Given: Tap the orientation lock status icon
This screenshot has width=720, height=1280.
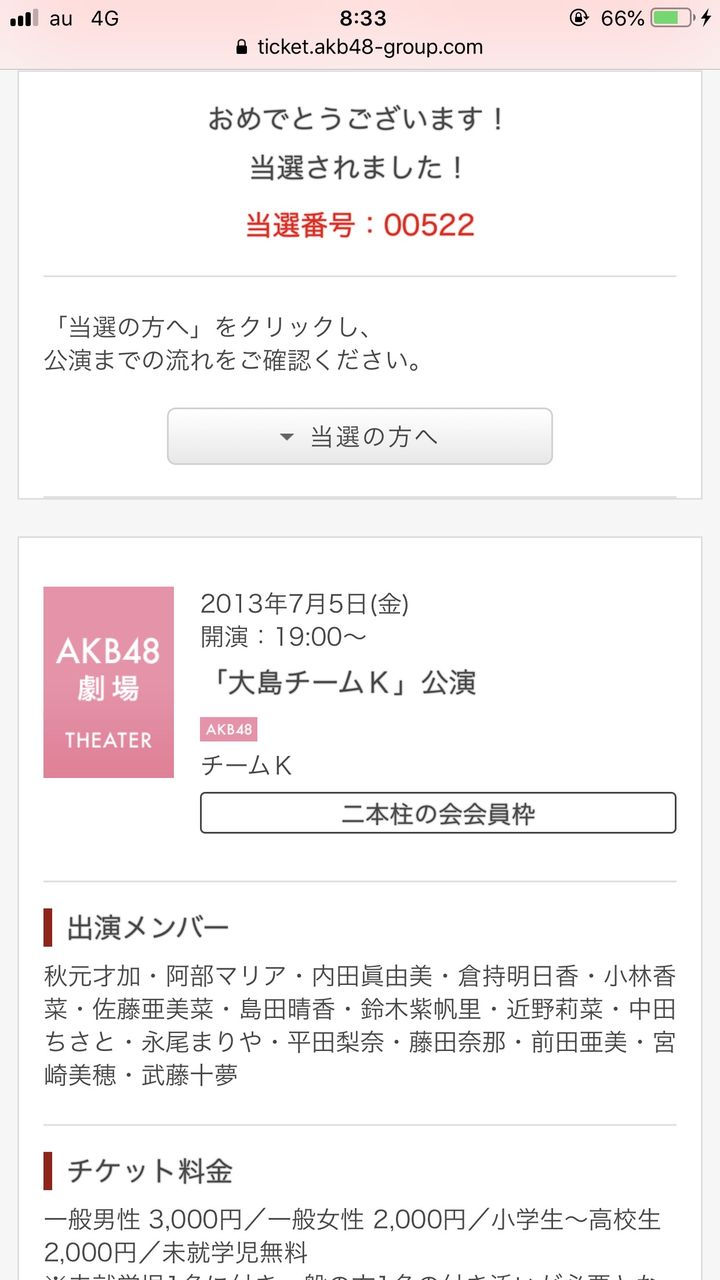Looking at the screenshot, I should pyautogui.click(x=579, y=18).
